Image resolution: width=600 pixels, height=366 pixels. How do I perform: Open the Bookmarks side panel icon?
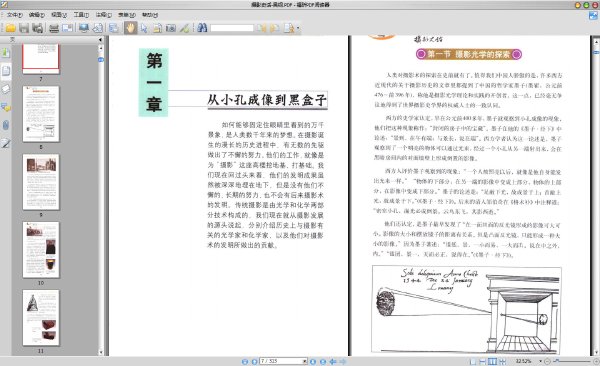coord(6,52)
